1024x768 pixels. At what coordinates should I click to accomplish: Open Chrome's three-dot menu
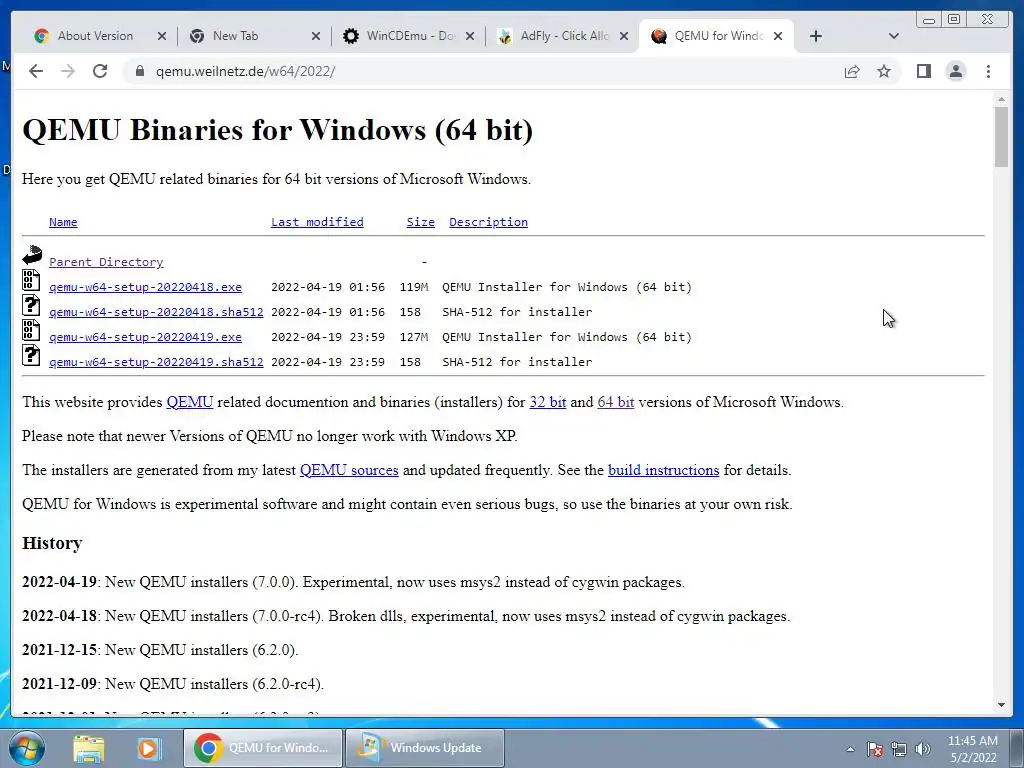click(988, 71)
